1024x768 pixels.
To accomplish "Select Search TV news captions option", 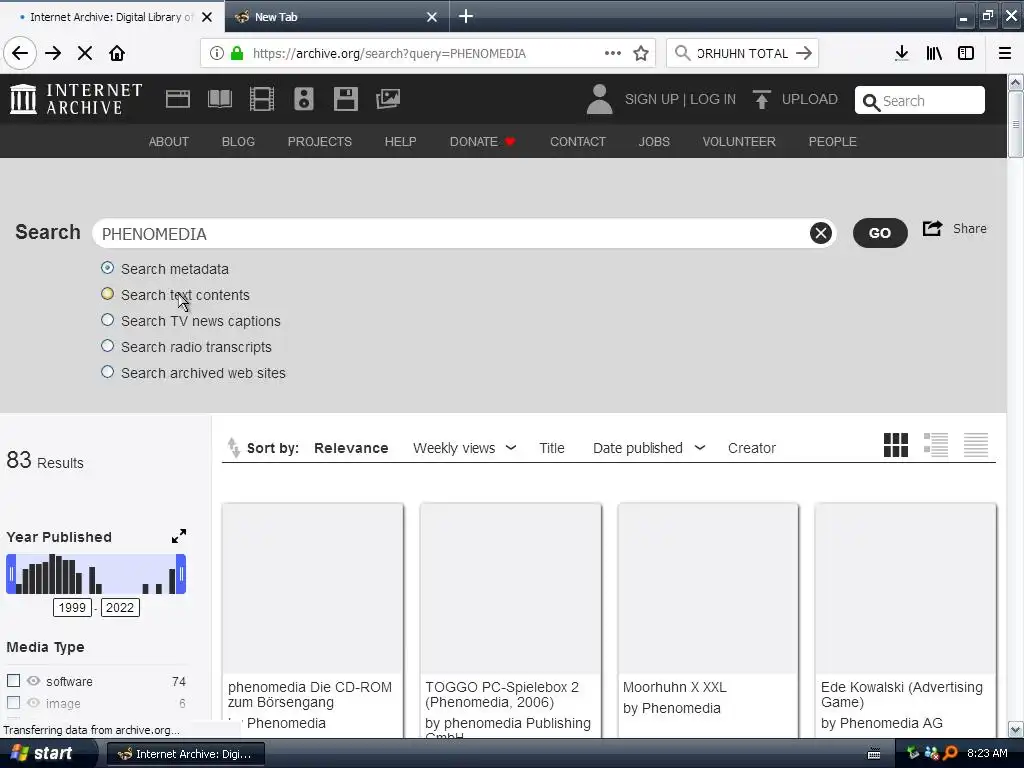I will click(x=108, y=320).
